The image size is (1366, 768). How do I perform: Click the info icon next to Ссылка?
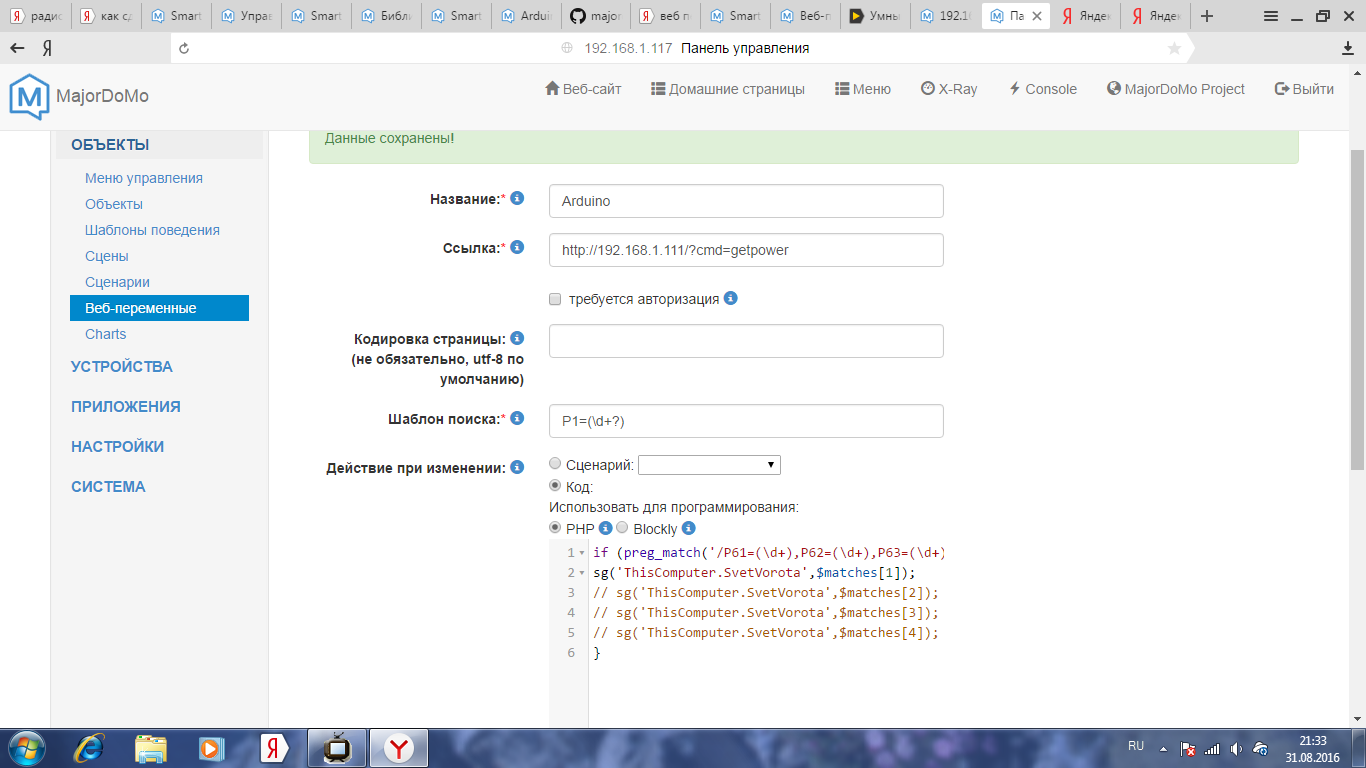coord(517,247)
